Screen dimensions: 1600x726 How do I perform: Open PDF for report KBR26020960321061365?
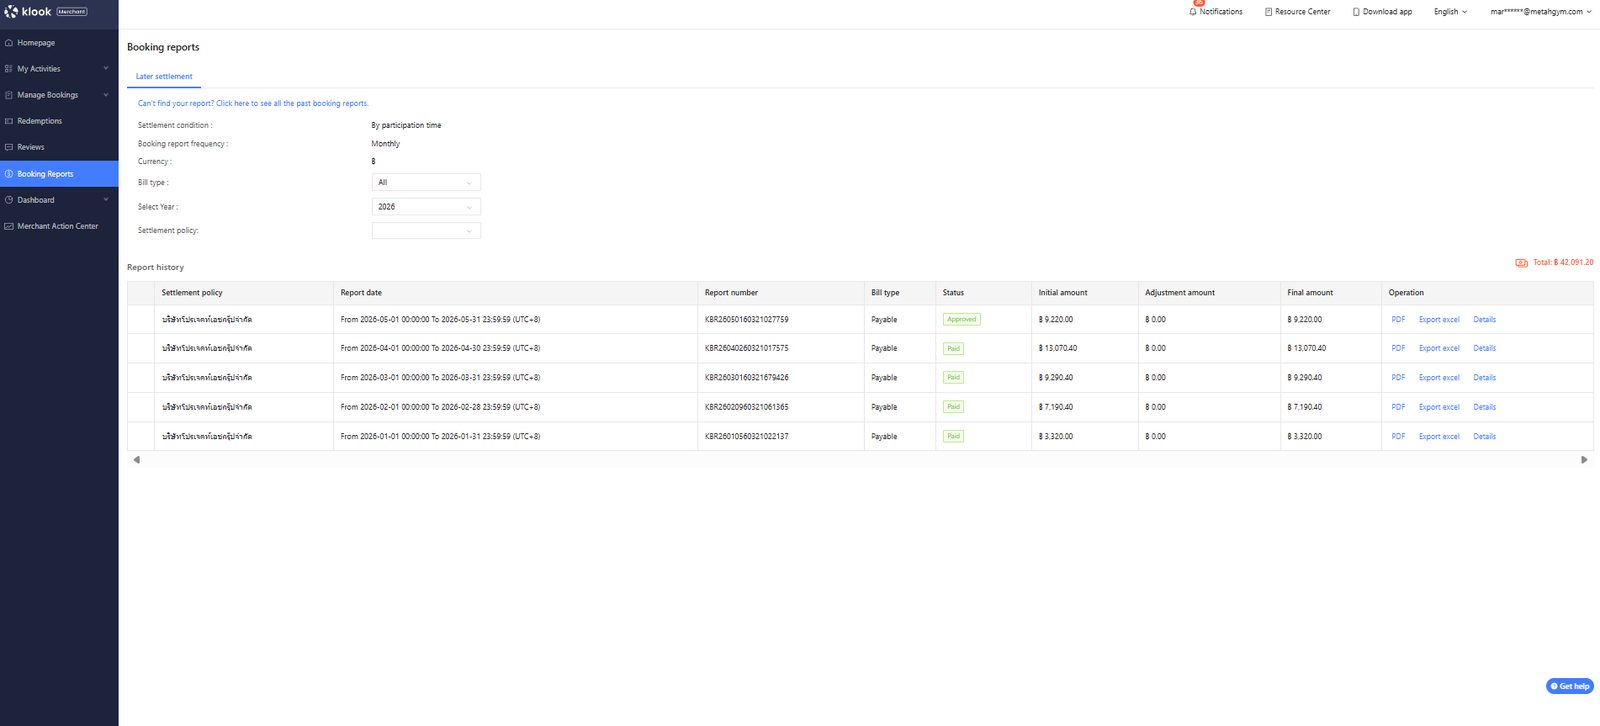(1398, 407)
